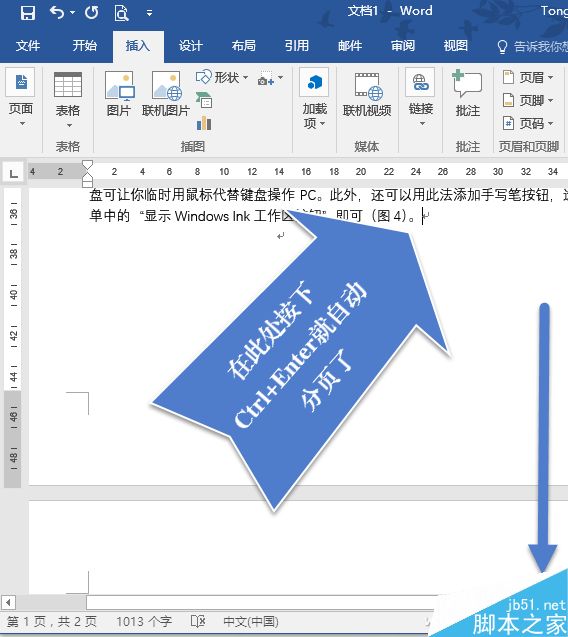Open the 页脚 footer dropdown

528,100
